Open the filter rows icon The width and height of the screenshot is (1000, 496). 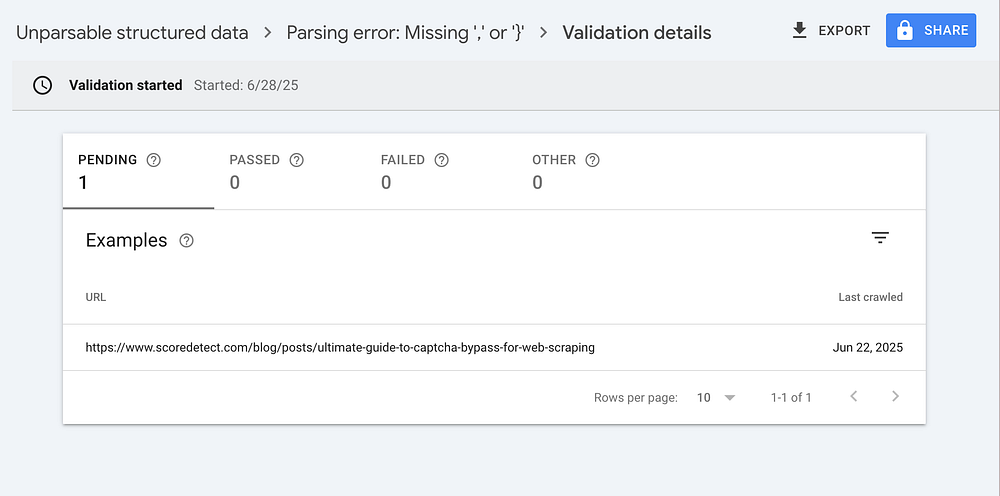click(880, 238)
